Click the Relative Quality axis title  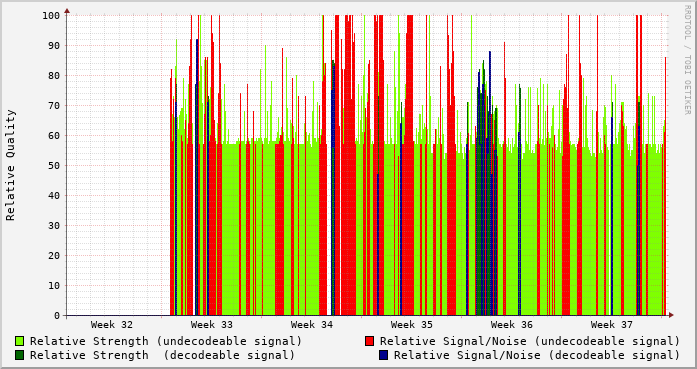pos(11,165)
